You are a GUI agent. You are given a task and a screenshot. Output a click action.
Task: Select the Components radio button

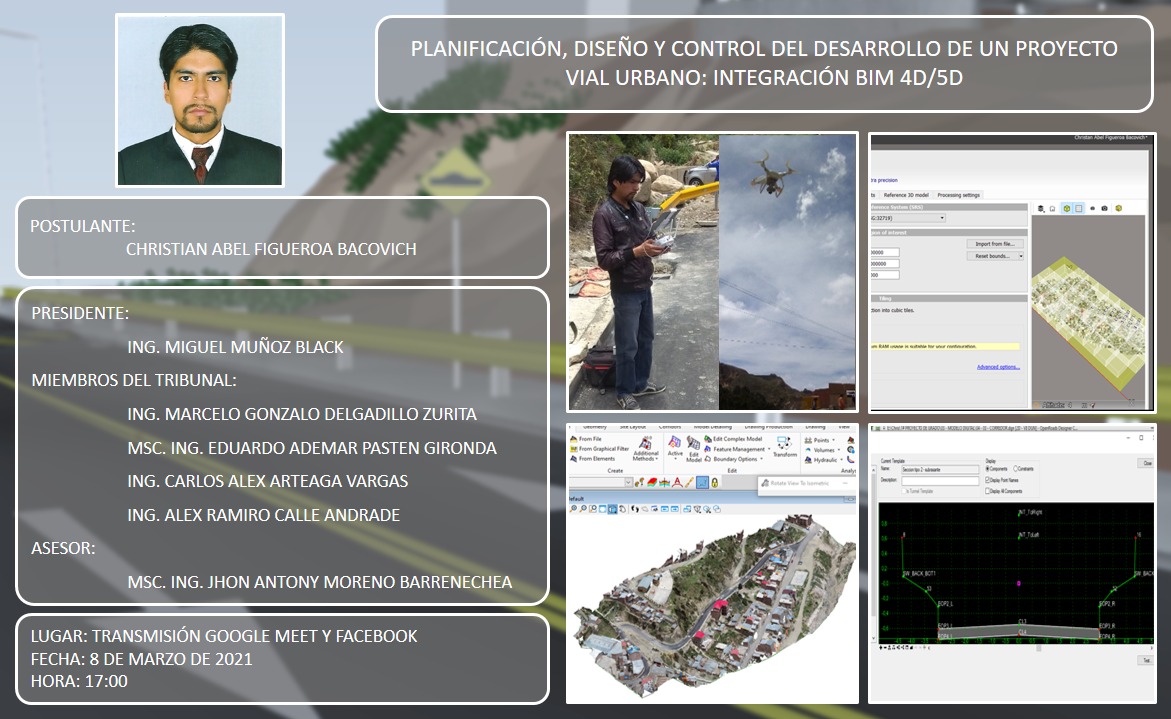(996, 469)
